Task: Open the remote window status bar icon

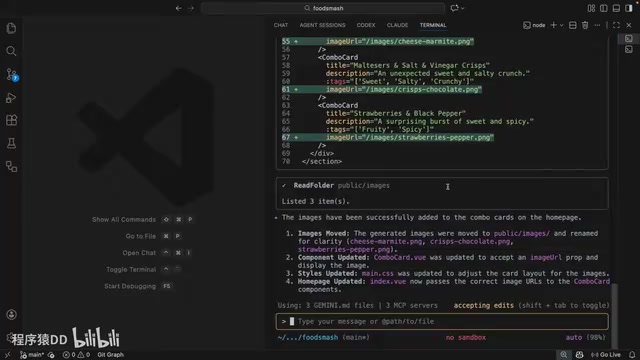Action: tap(7, 355)
